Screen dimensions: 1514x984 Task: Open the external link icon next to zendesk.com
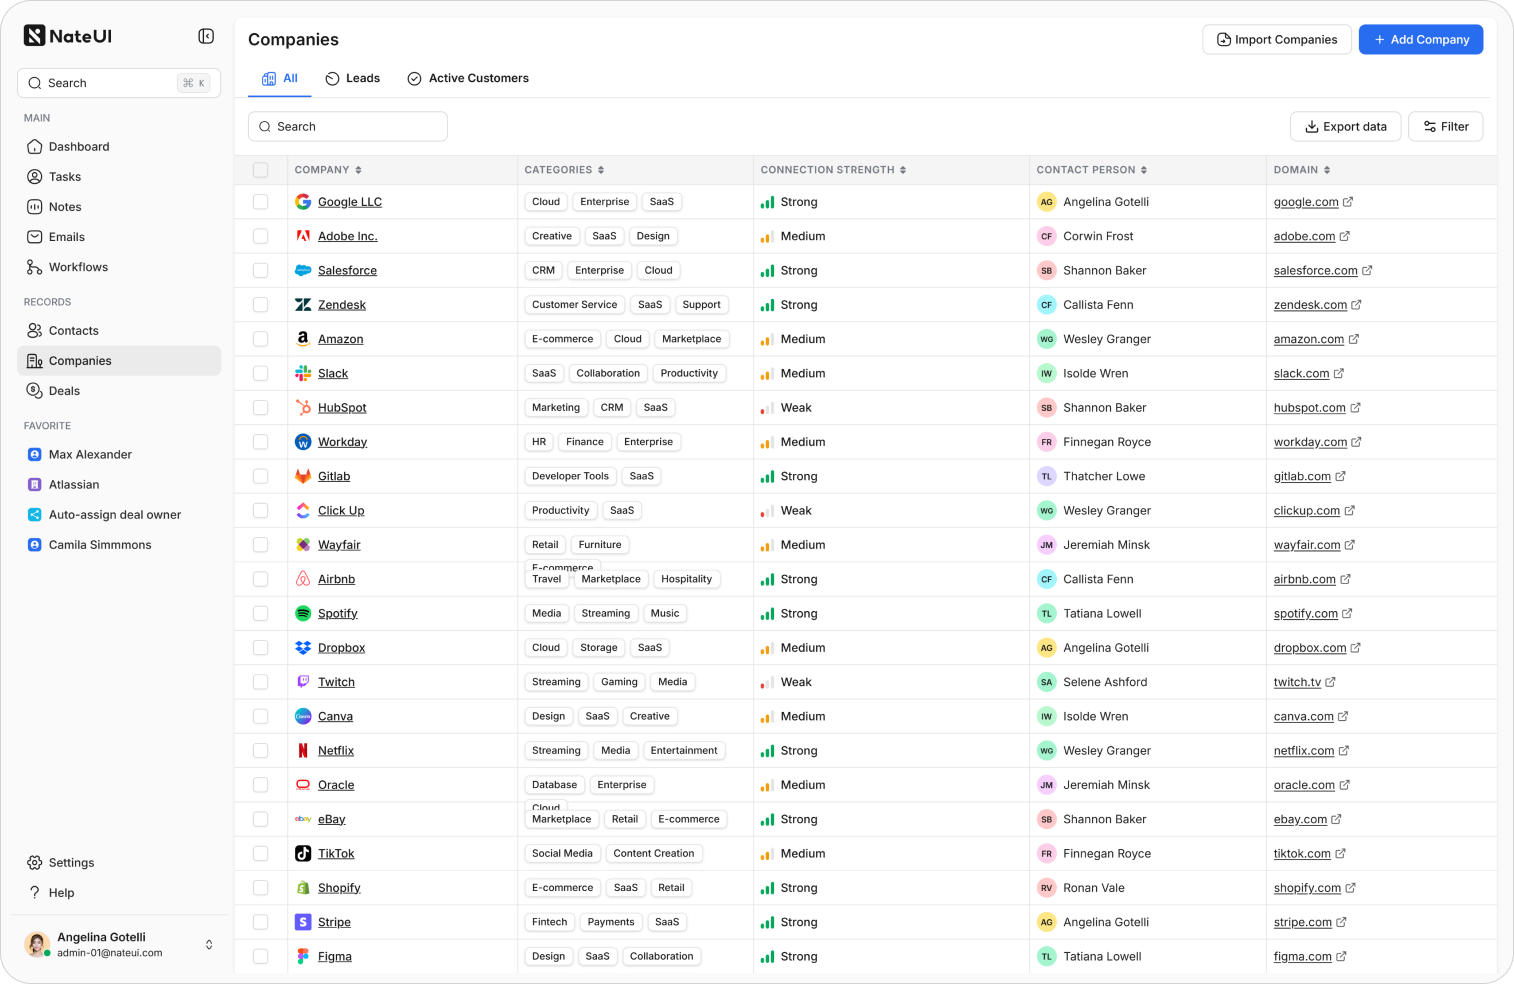[1356, 305]
